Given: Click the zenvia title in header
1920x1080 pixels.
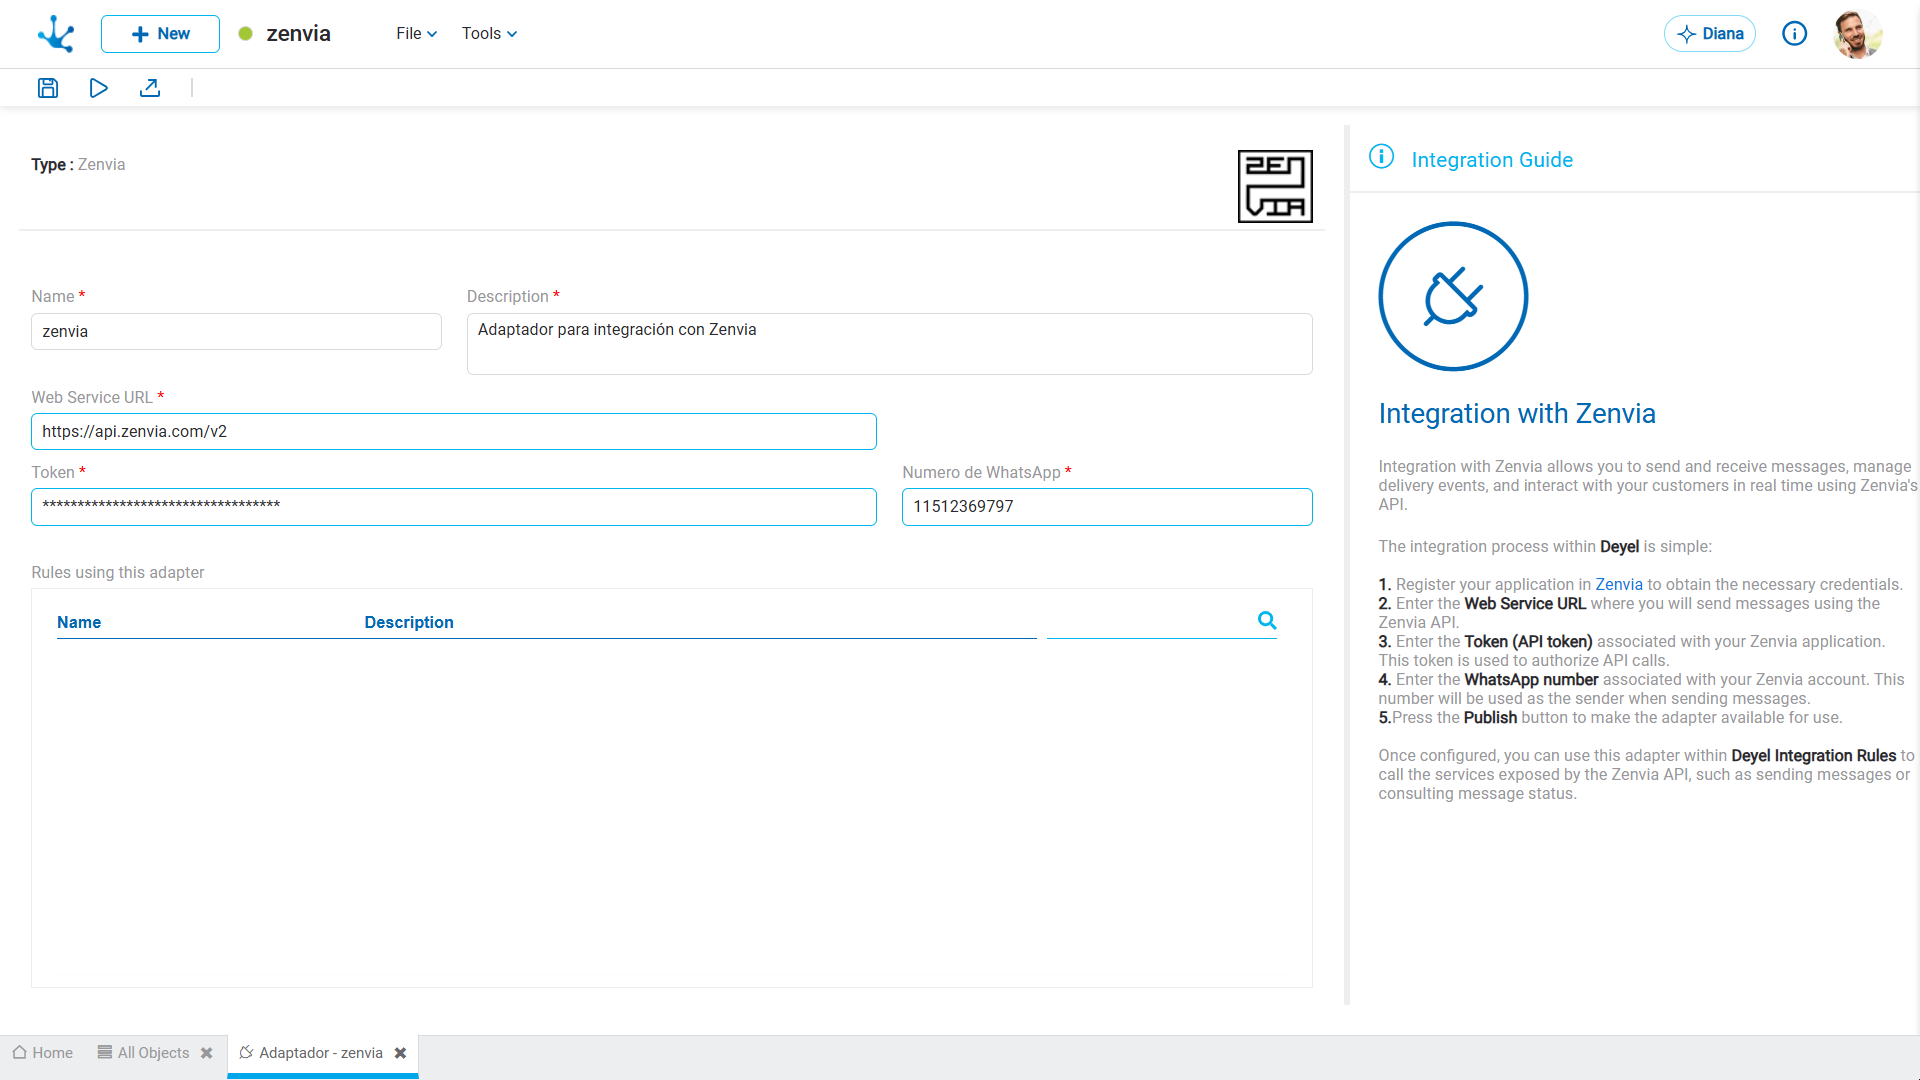Looking at the screenshot, I should coord(298,34).
